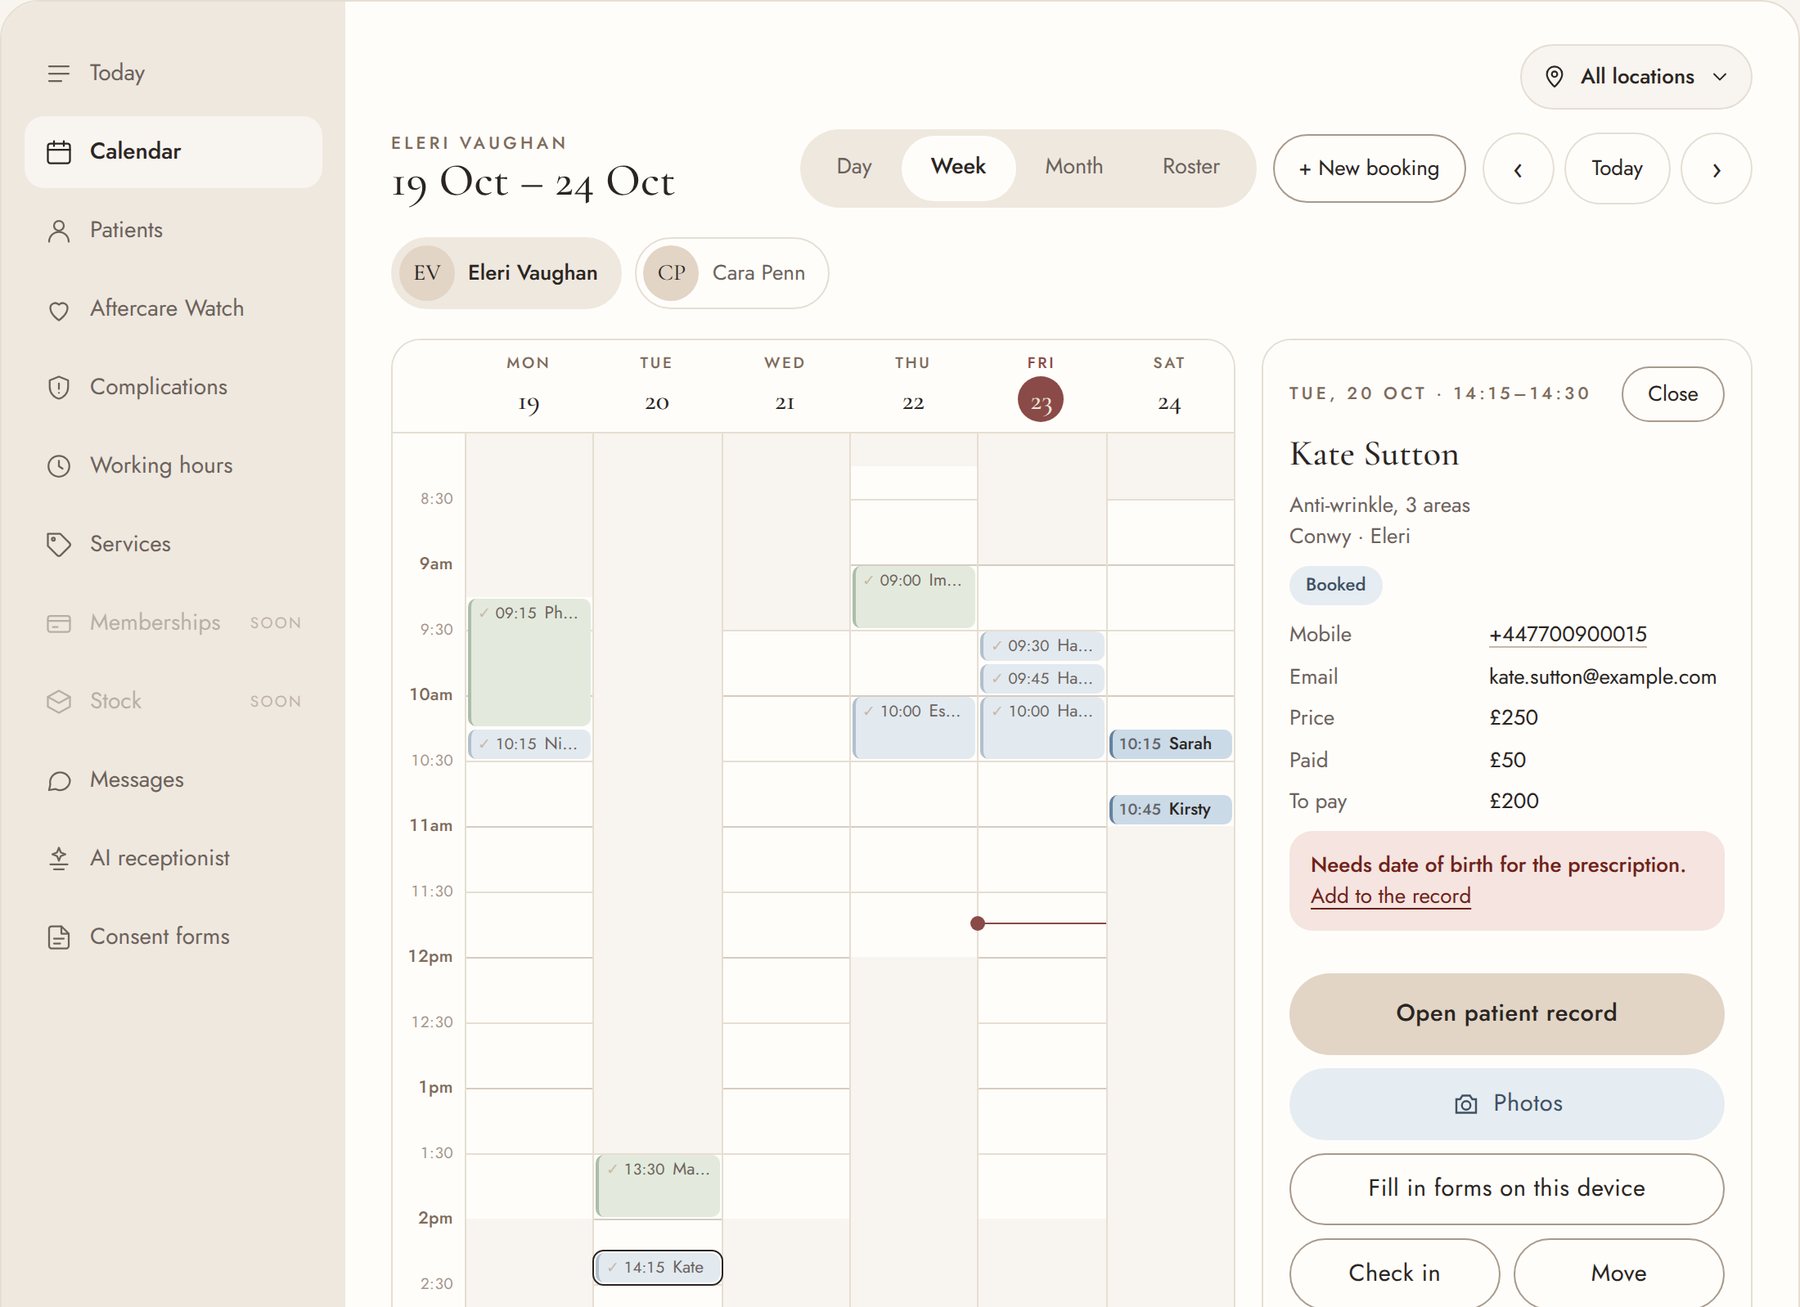This screenshot has width=1800, height=1307.
Task: Click the email kate.sutton@example.com
Action: point(1602,677)
